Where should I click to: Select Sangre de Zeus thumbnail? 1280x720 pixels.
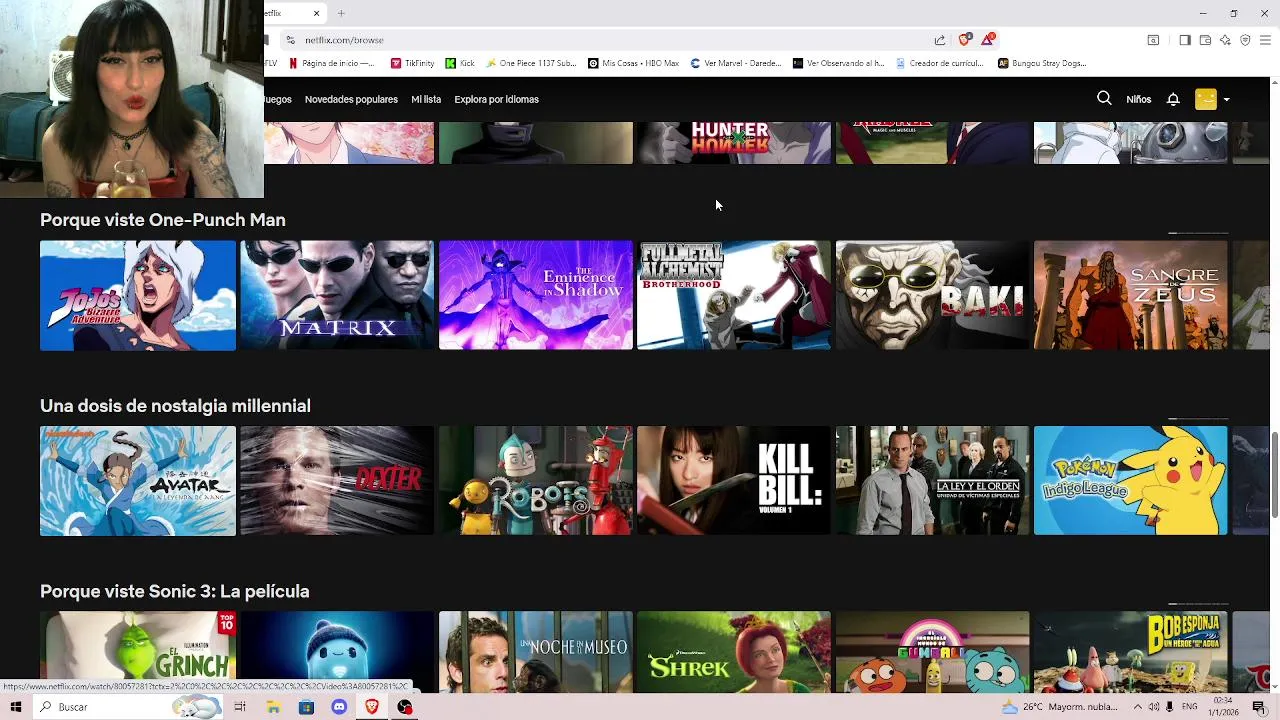[x=1130, y=295]
